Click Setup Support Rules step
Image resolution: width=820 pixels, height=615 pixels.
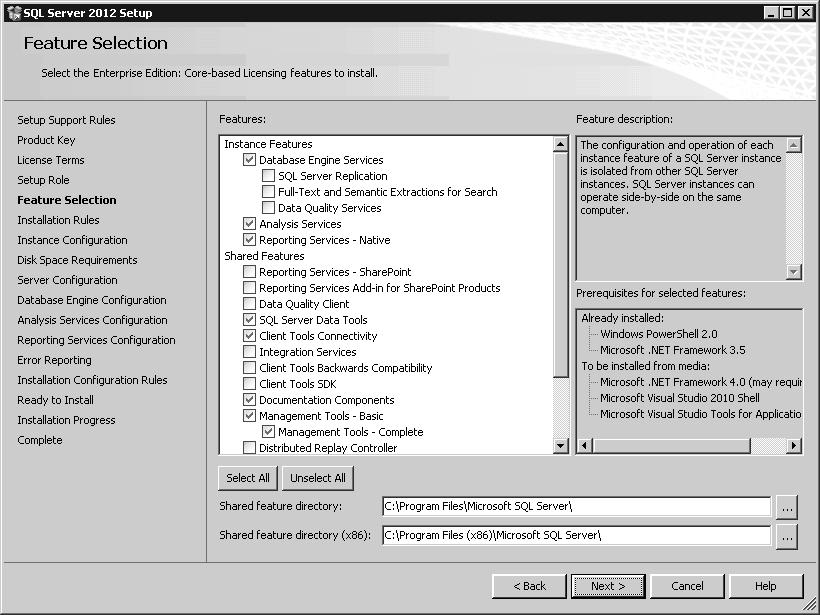[x=66, y=120]
